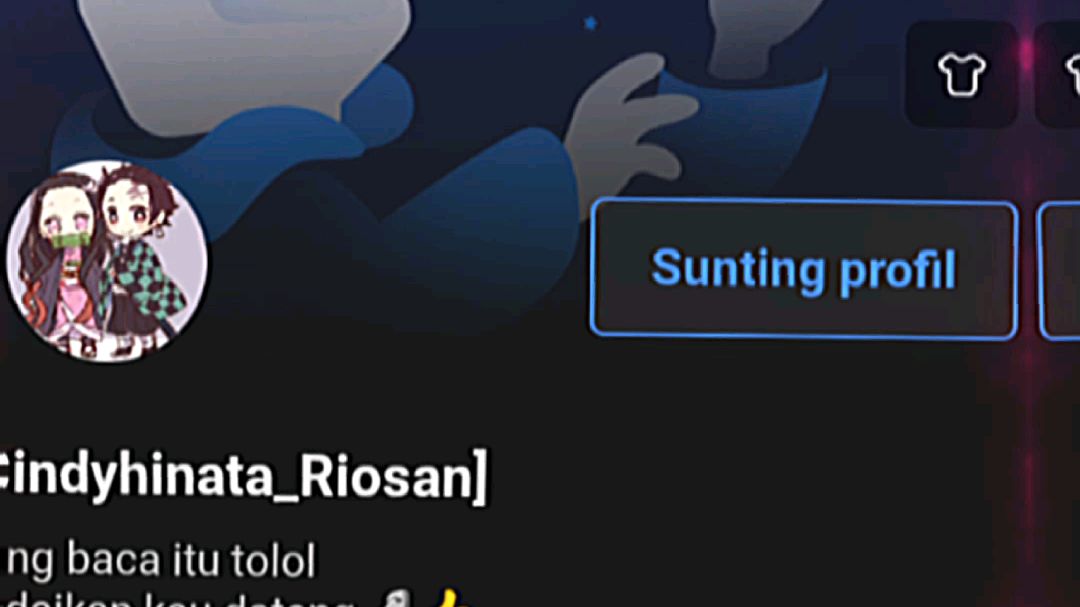Click the closing bracket after Riosan
Screen dimensions: 1080x607
click(x=480, y=477)
